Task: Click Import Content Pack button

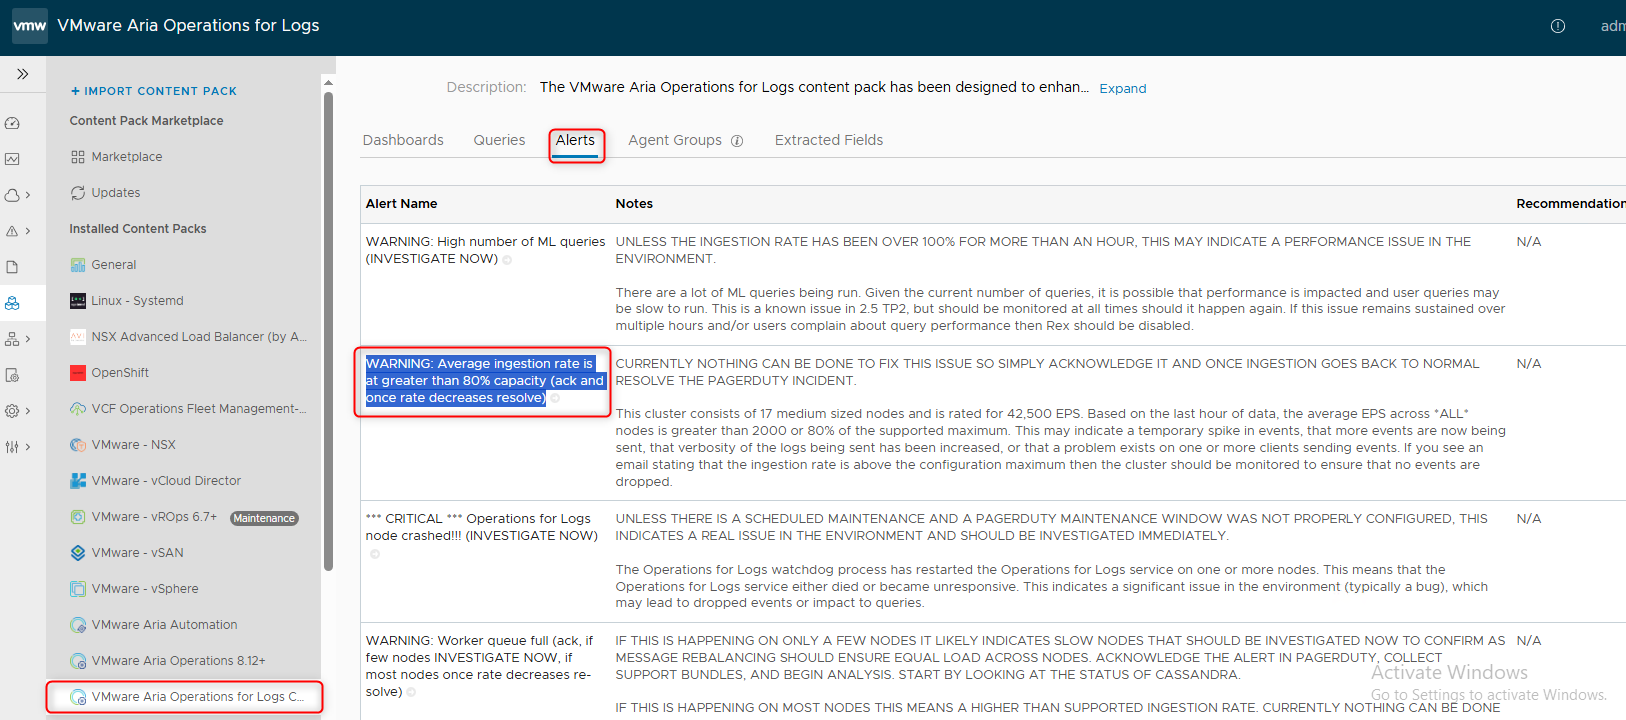Action: (x=154, y=91)
